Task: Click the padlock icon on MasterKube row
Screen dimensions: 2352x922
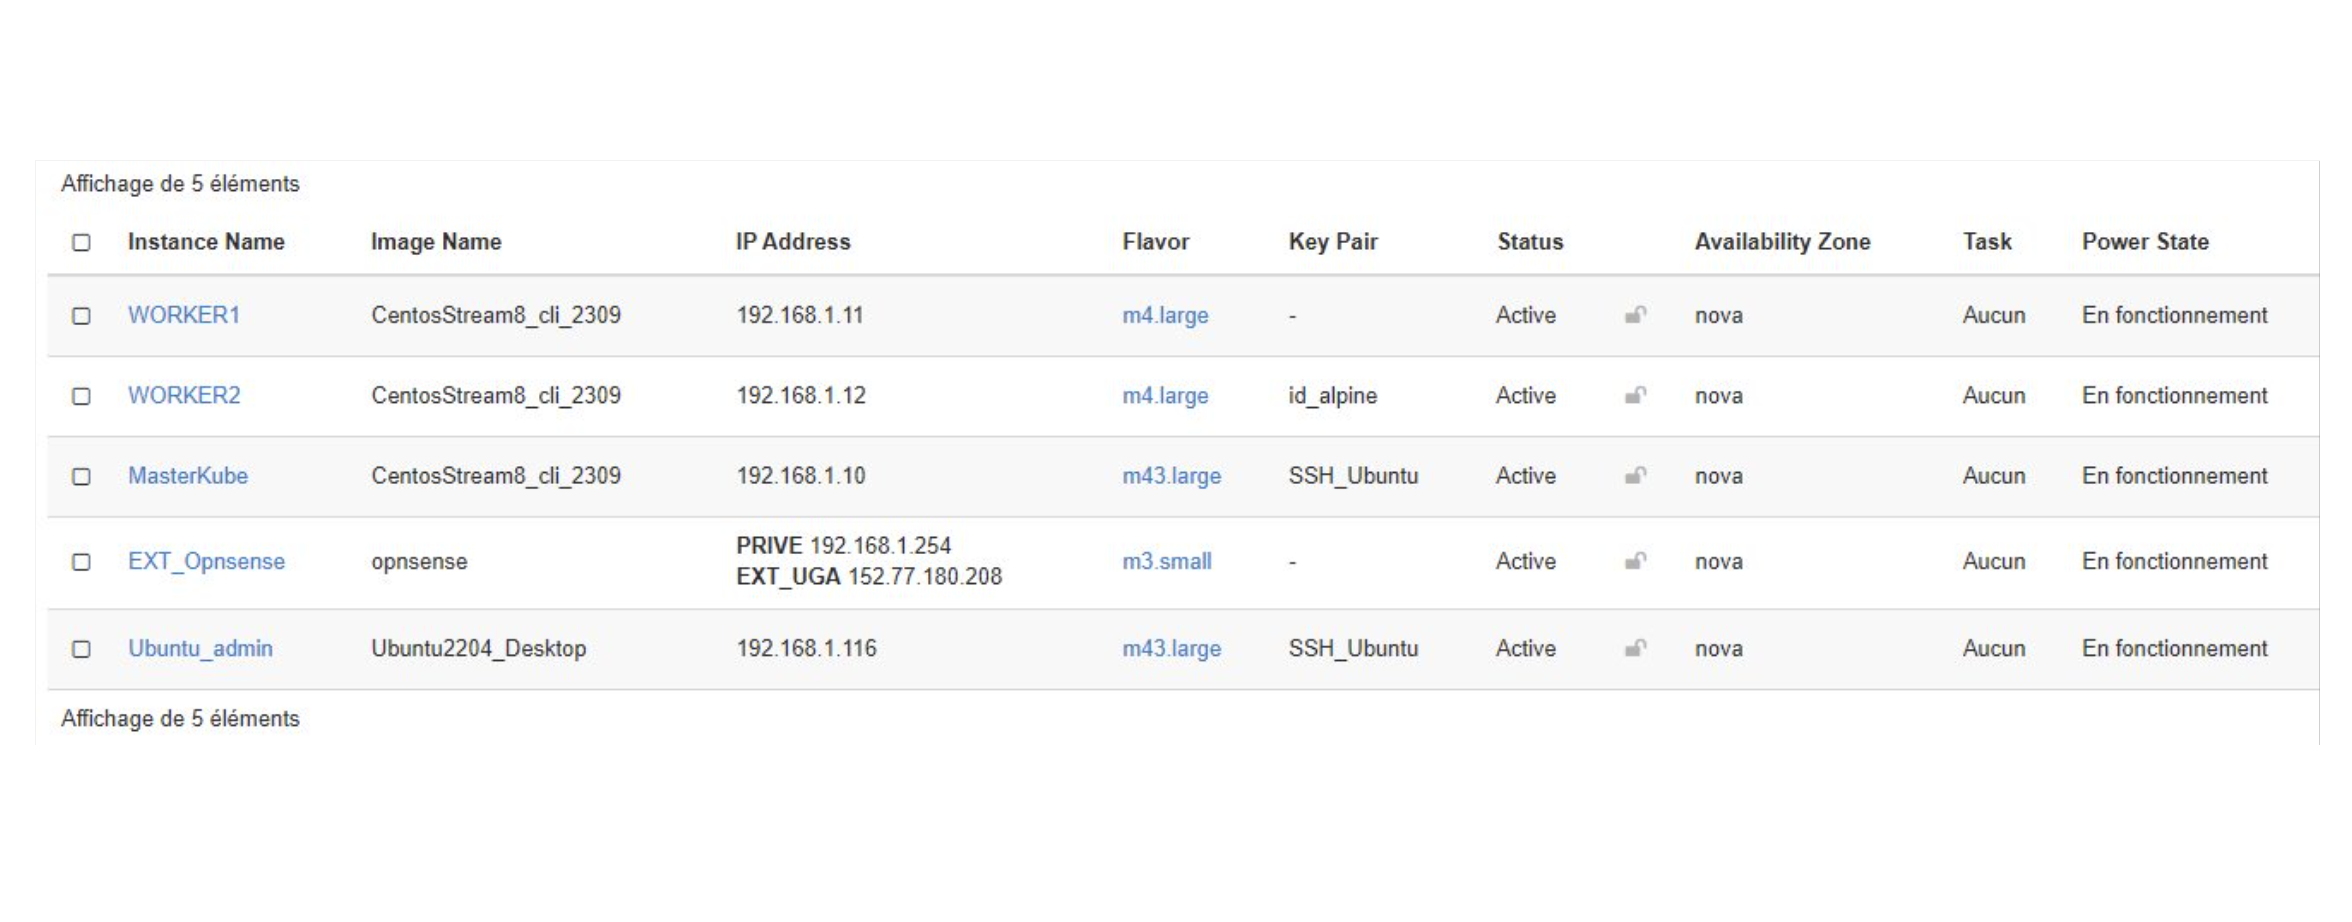Action: click(x=1634, y=477)
